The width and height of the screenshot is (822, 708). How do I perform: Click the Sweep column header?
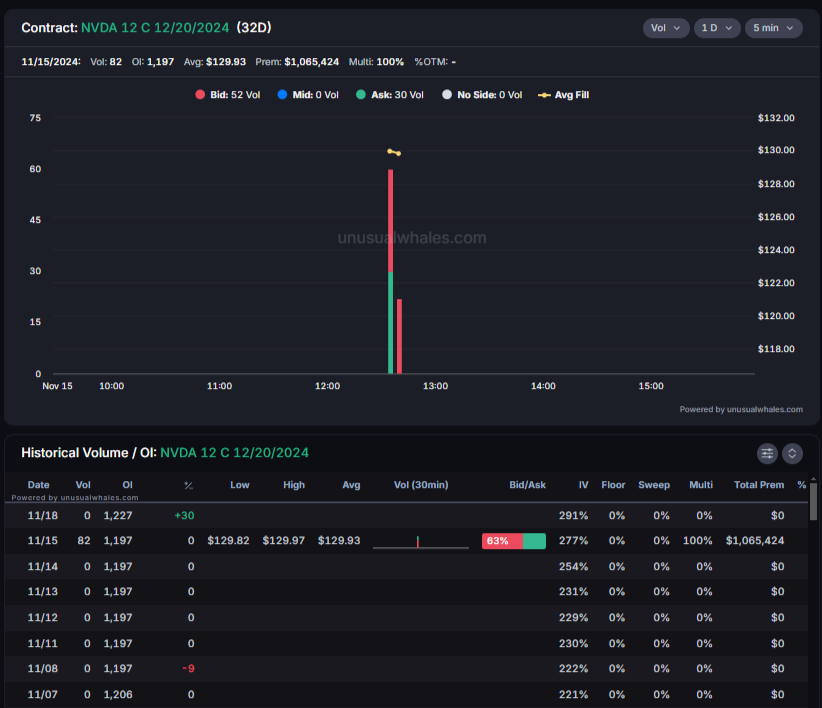654,485
